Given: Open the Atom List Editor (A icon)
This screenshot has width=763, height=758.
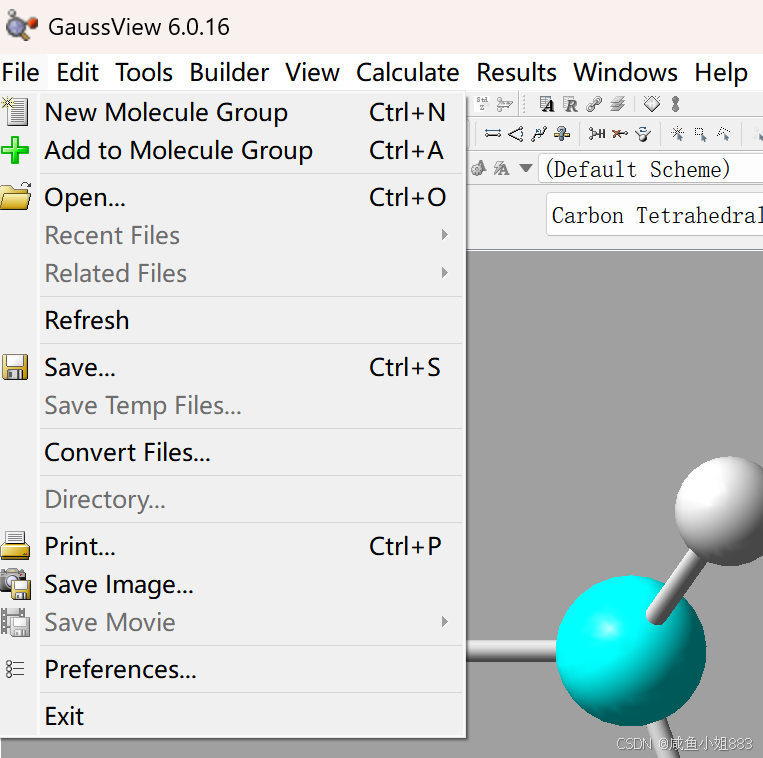Looking at the screenshot, I should click(x=547, y=104).
